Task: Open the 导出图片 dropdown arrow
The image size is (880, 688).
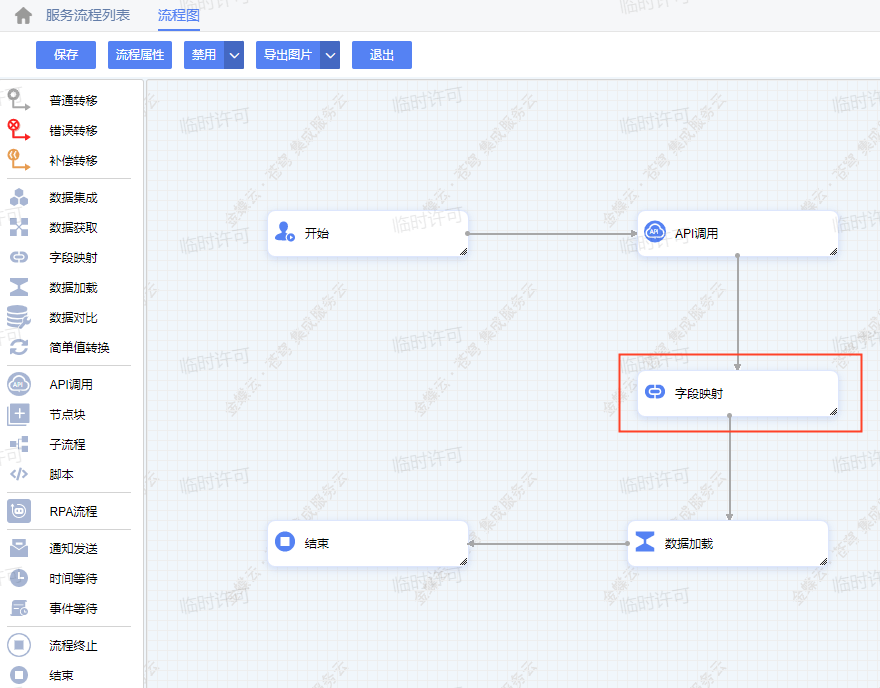Action: (331, 55)
